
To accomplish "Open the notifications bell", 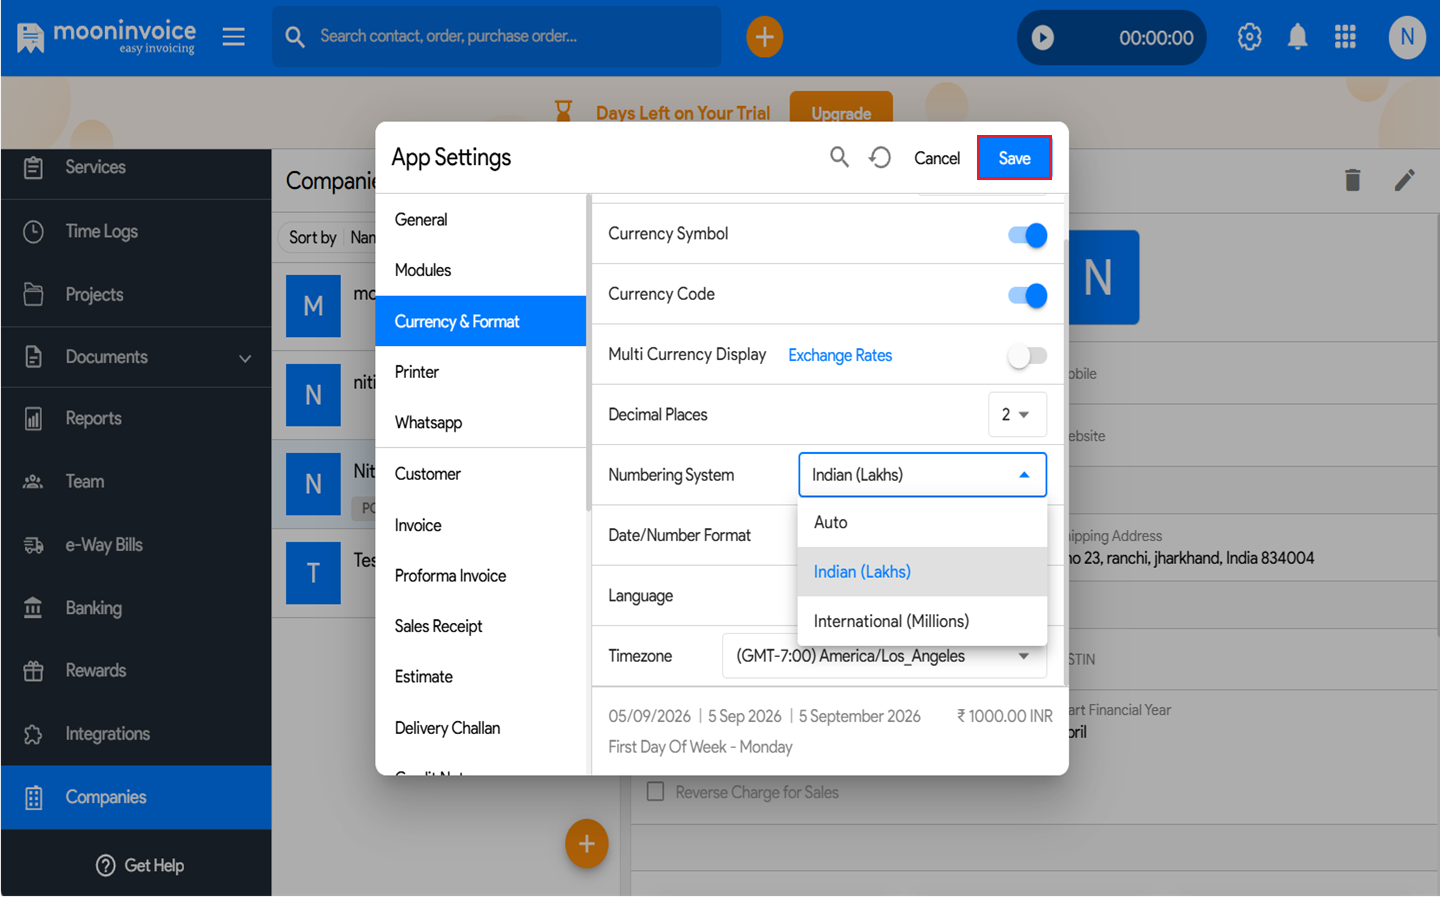I will click(1297, 37).
